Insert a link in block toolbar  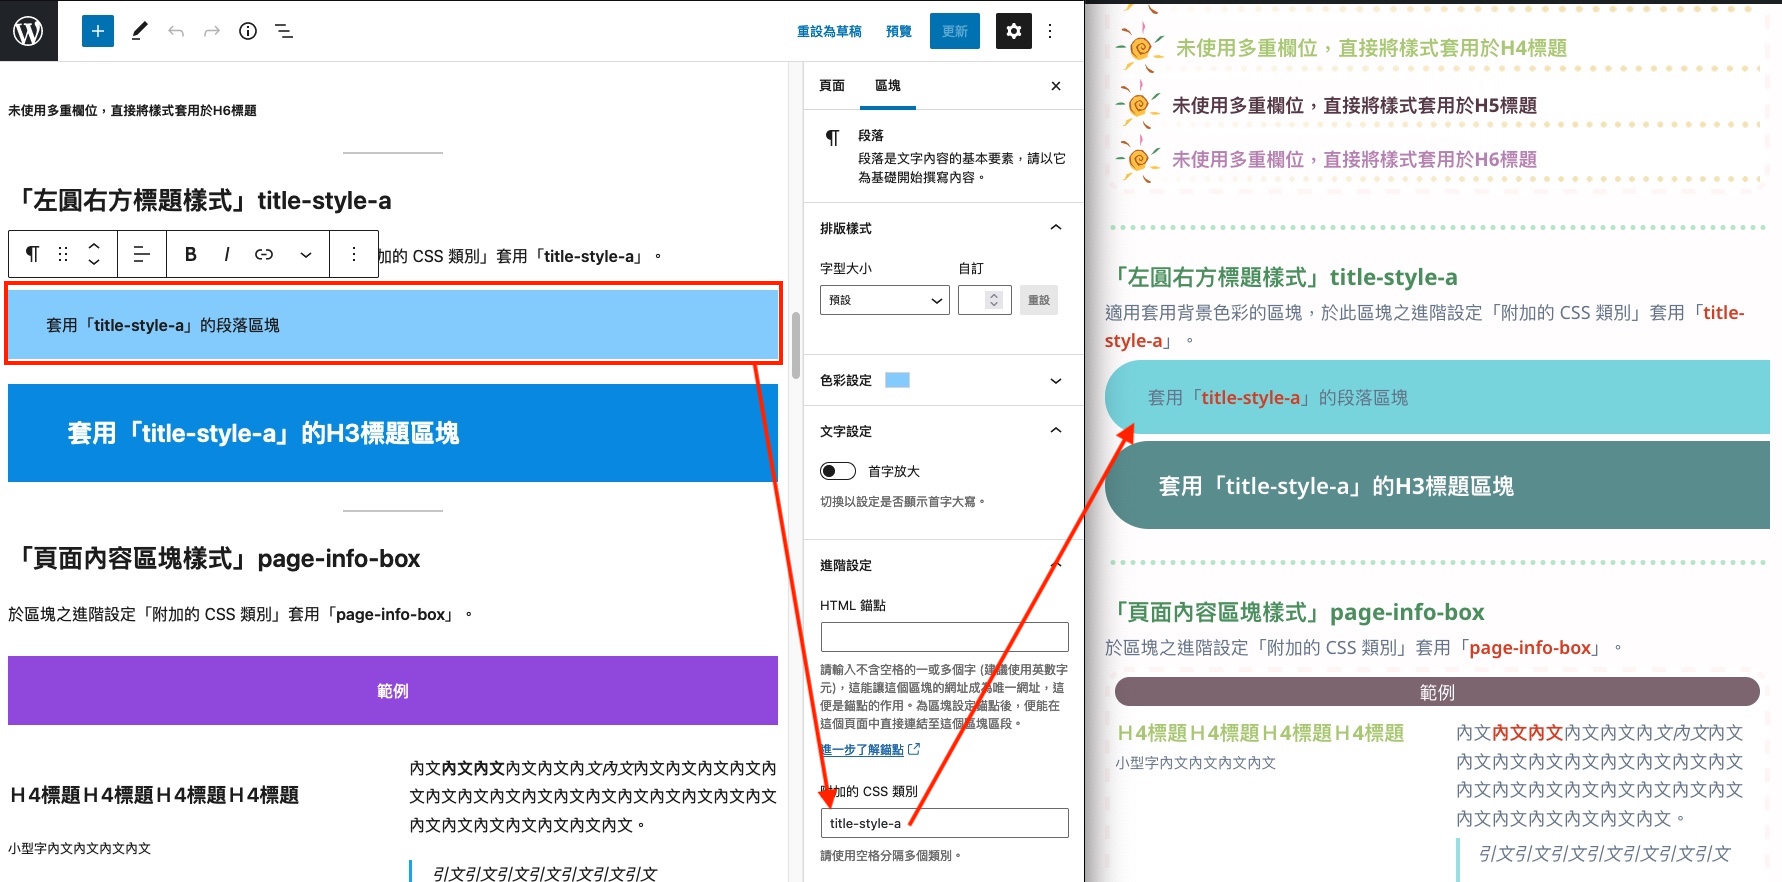(264, 254)
